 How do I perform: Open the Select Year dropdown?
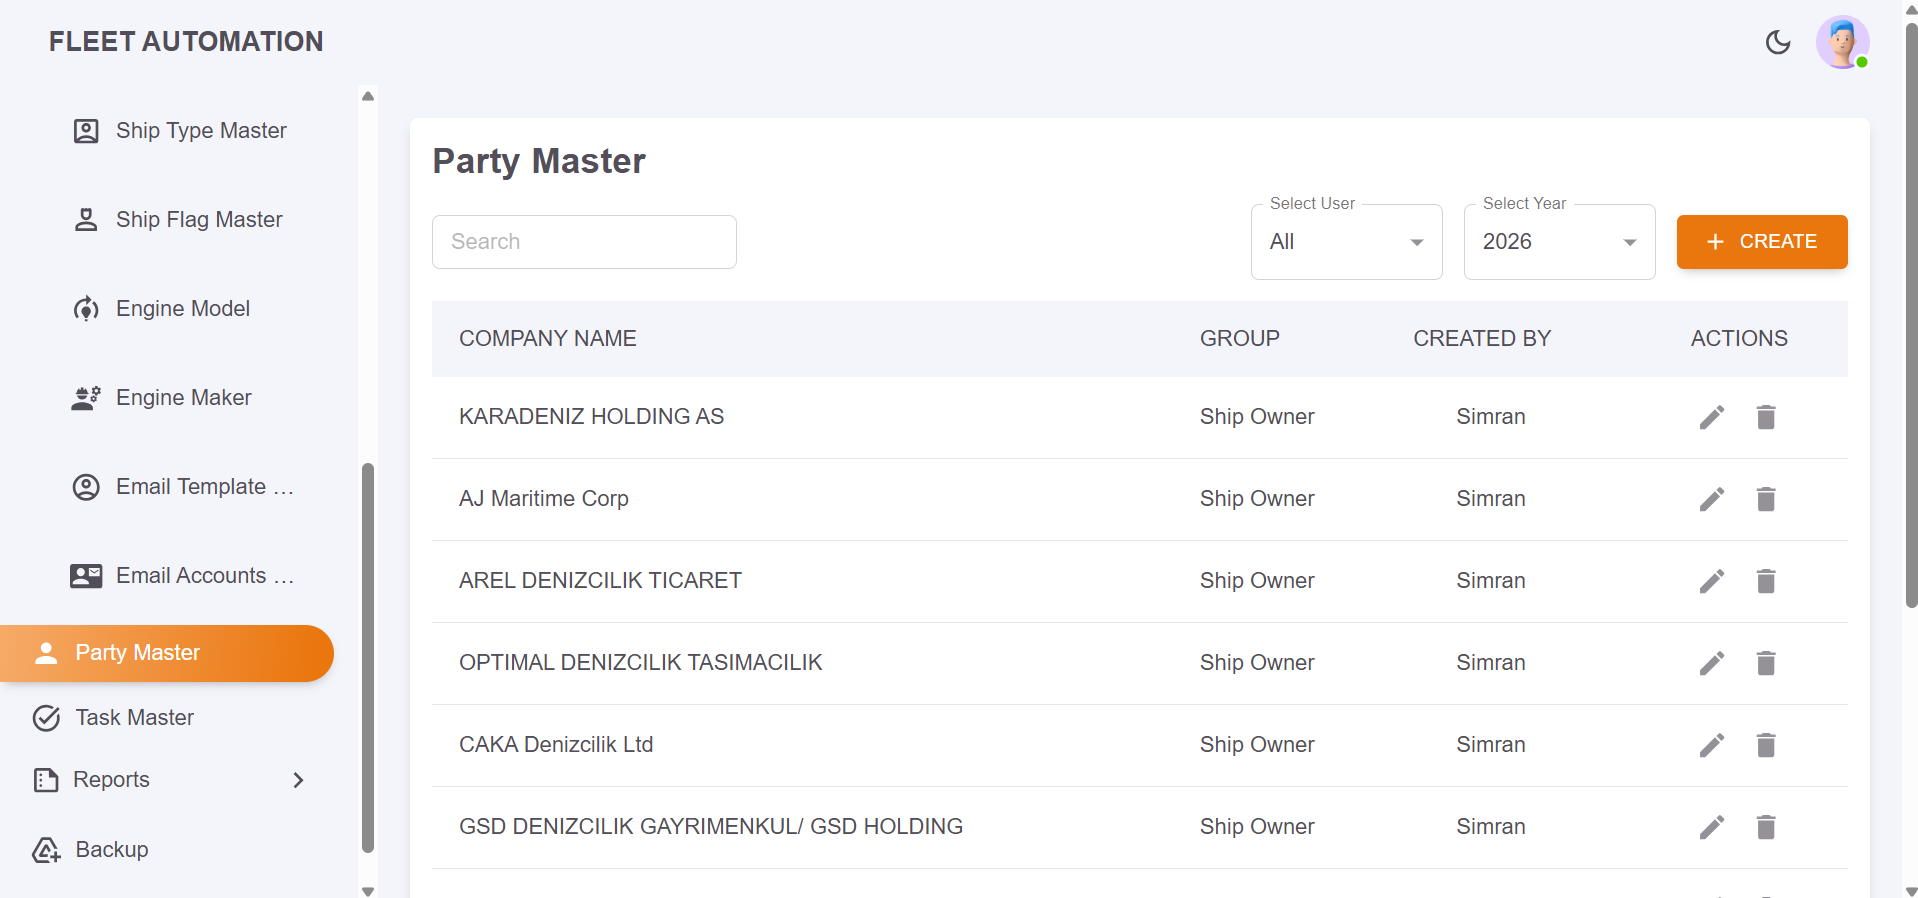click(1558, 242)
